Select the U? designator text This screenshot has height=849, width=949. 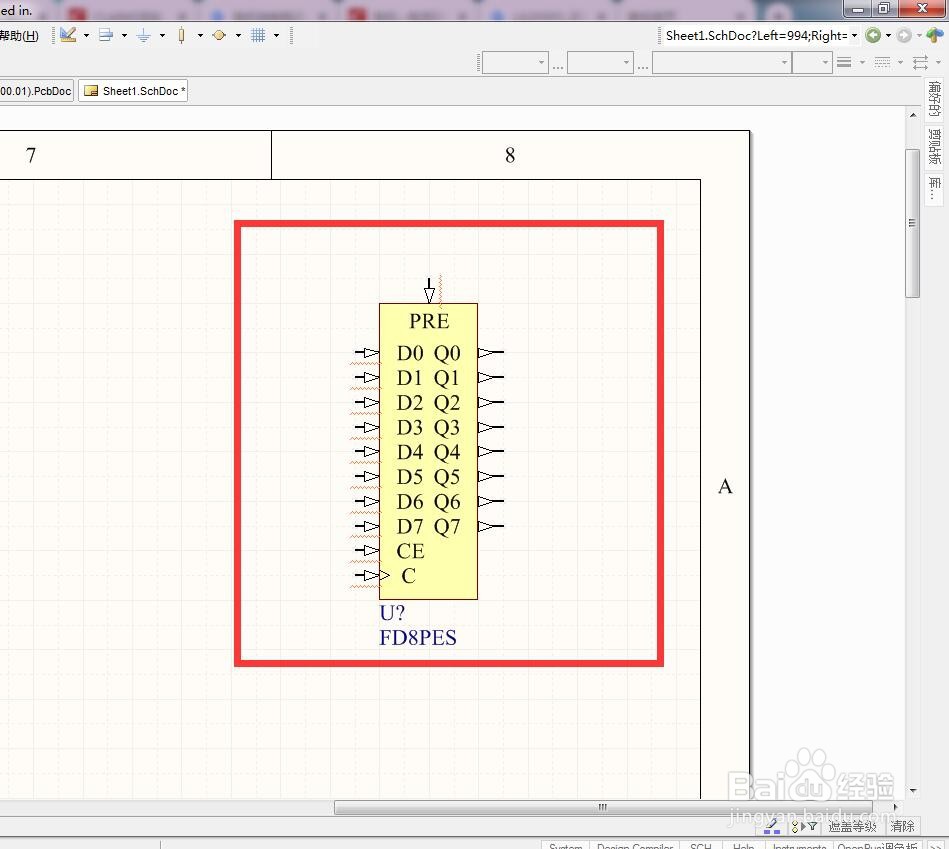coord(392,613)
